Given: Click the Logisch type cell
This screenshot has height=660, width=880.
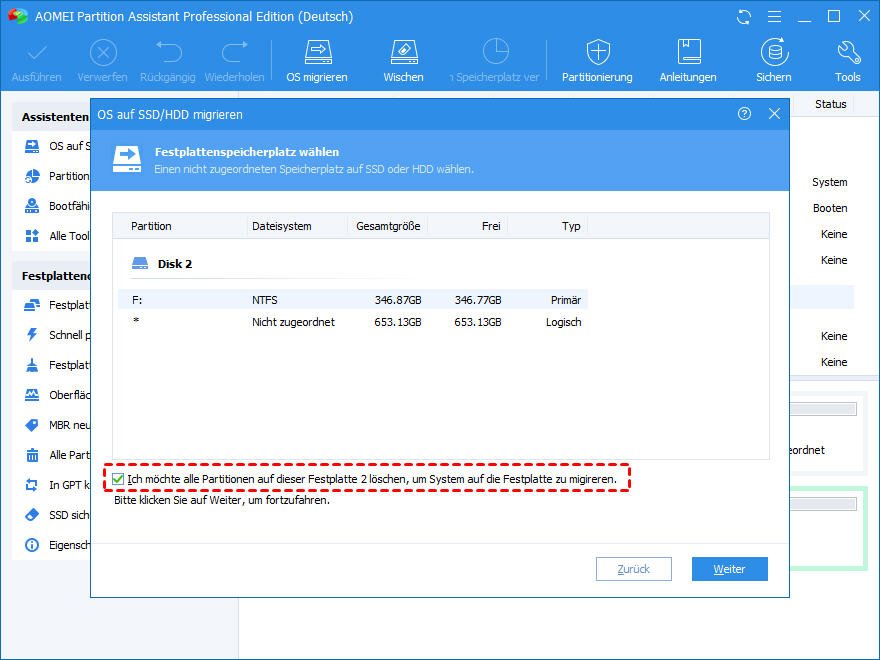Looking at the screenshot, I should 563,322.
